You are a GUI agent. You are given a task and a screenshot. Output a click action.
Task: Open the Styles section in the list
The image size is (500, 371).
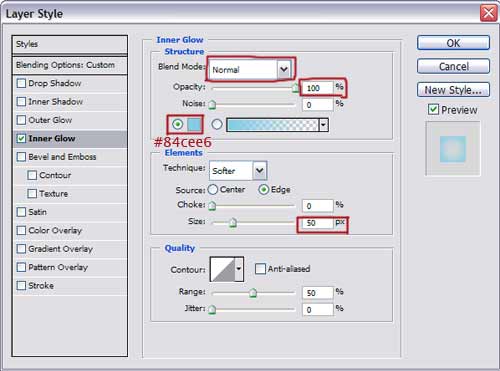[x=70, y=44]
